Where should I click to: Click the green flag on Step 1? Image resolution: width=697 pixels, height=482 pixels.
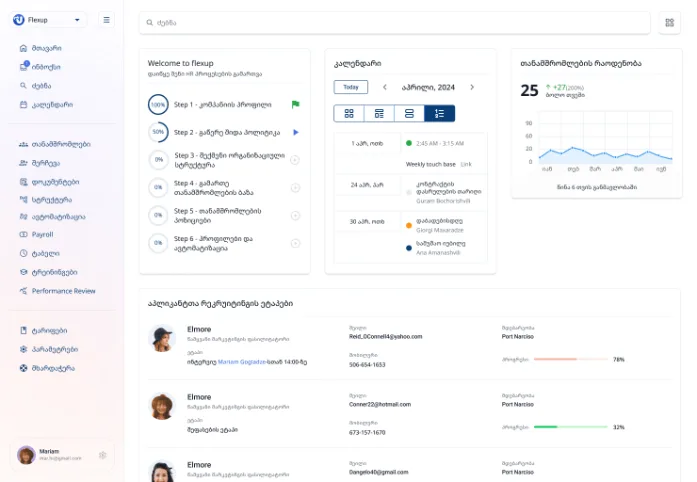(295, 104)
